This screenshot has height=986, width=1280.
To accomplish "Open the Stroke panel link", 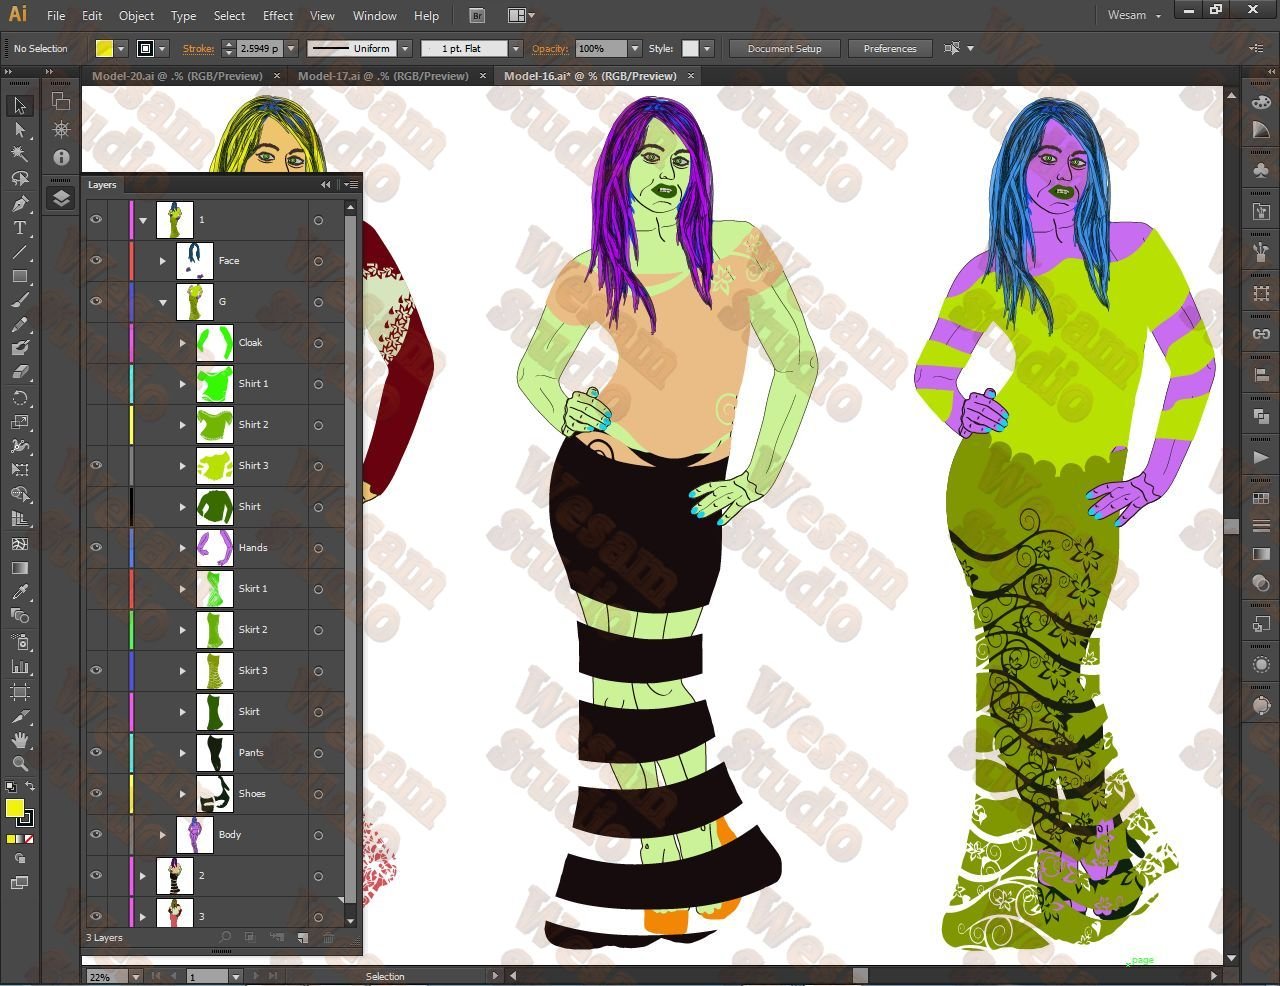I will tap(198, 48).
